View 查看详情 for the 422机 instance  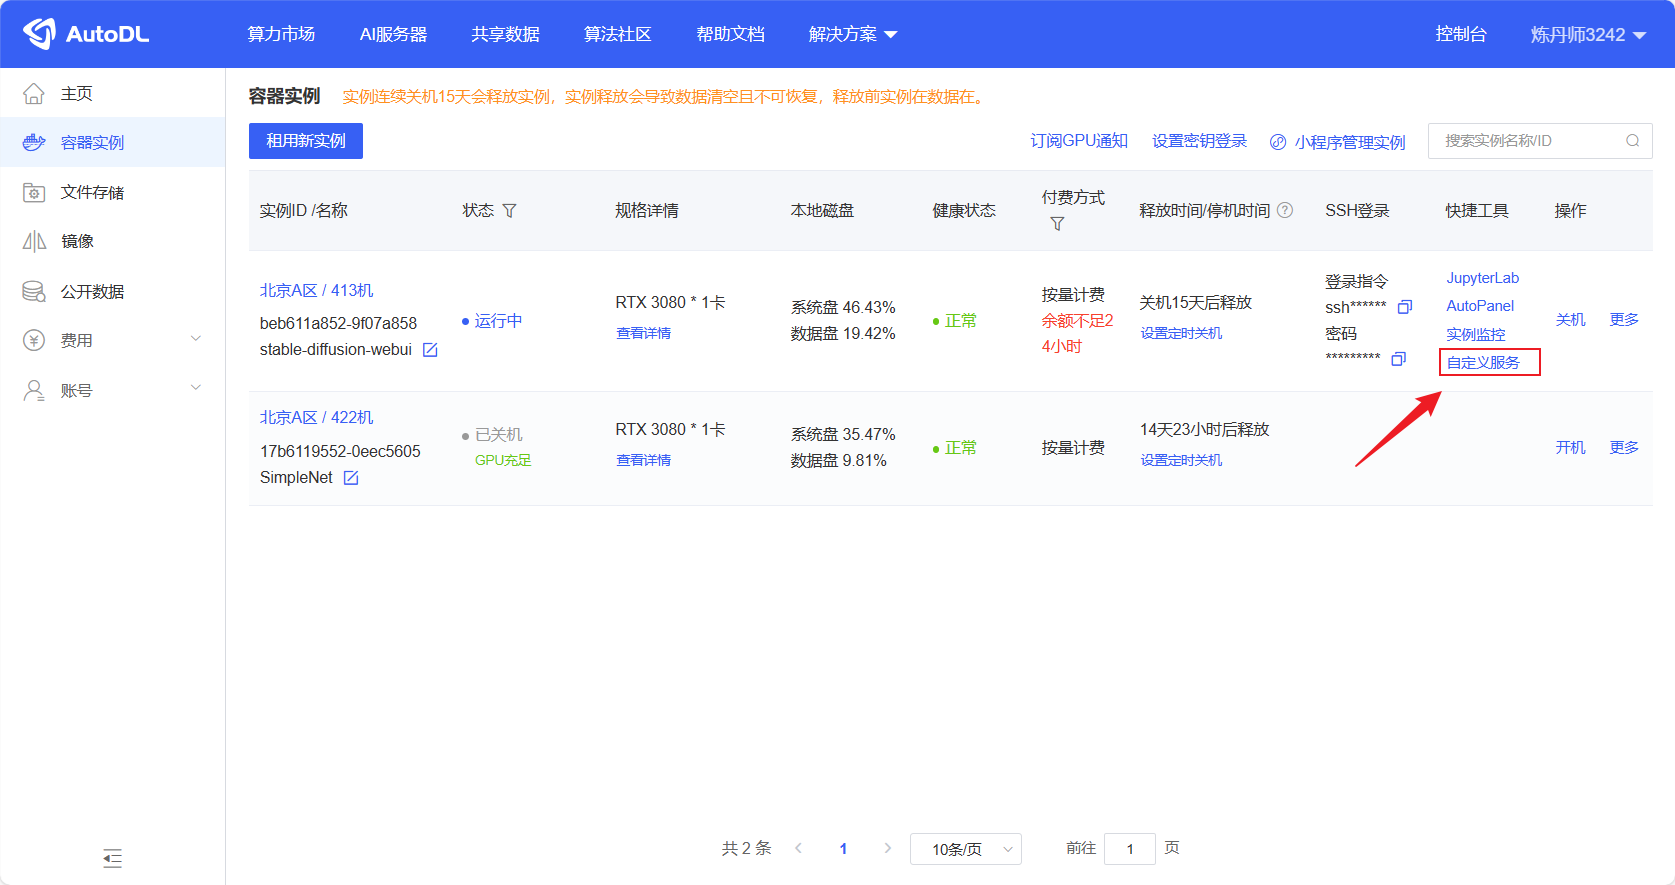pos(643,460)
